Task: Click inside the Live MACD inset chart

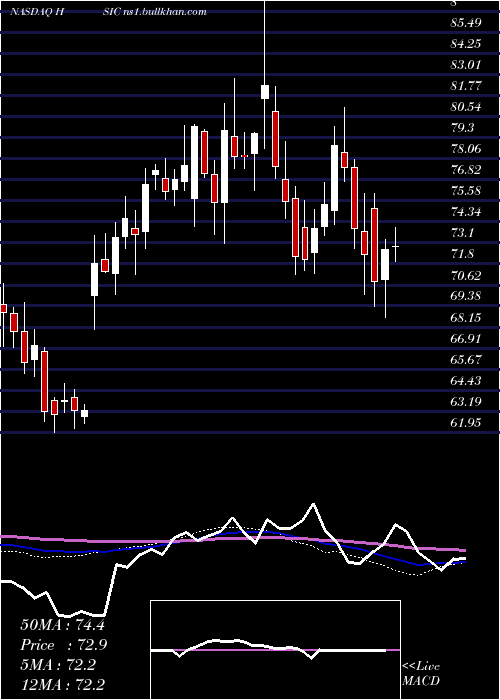Action: tap(275, 650)
